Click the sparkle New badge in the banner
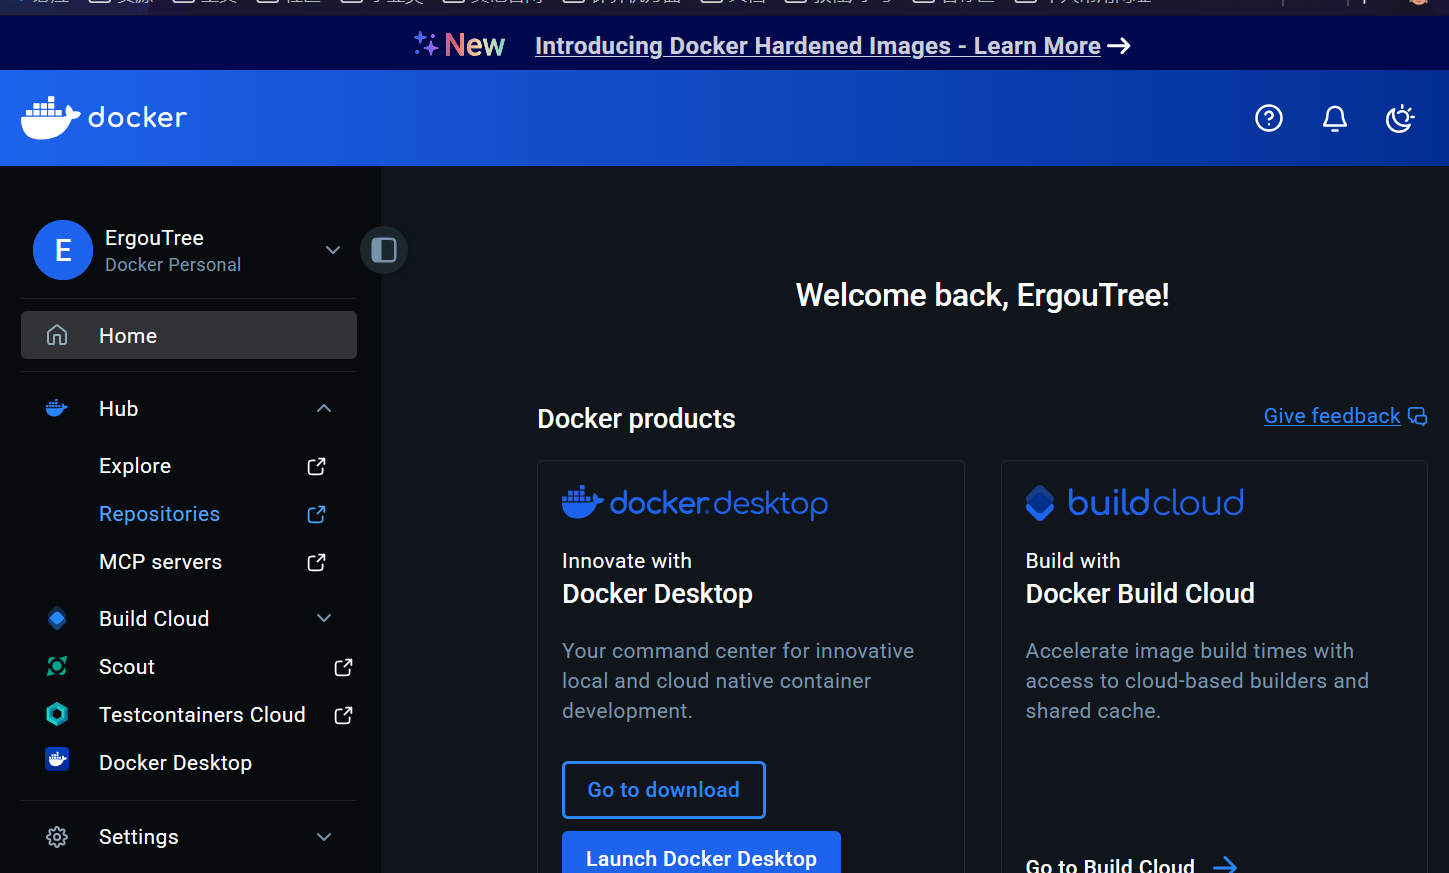This screenshot has width=1449, height=873. tap(460, 45)
